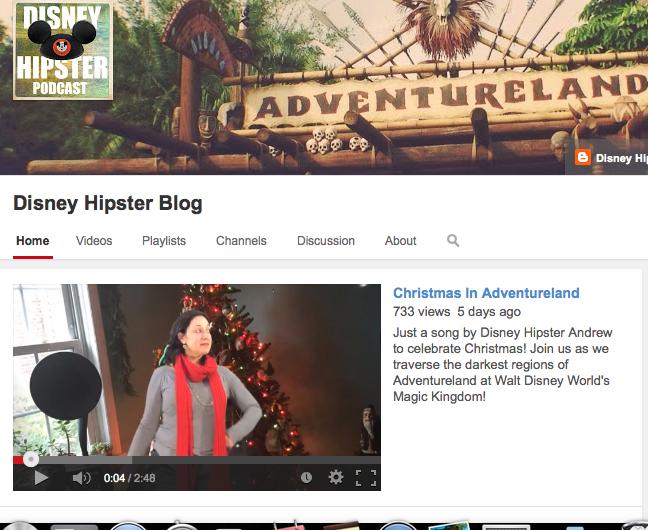
Task: Open video settings gear icon
Action: coord(336,477)
